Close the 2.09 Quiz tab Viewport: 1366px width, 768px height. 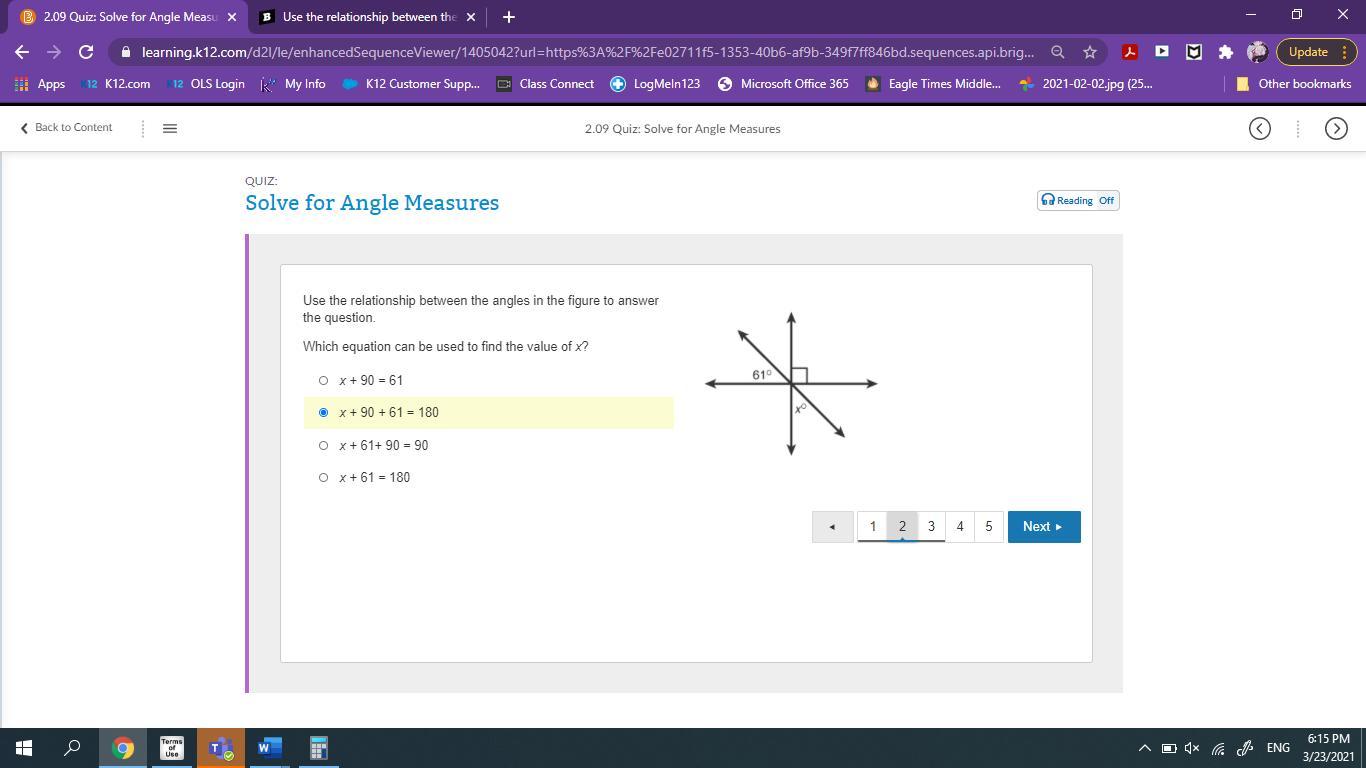click(x=232, y=17)
